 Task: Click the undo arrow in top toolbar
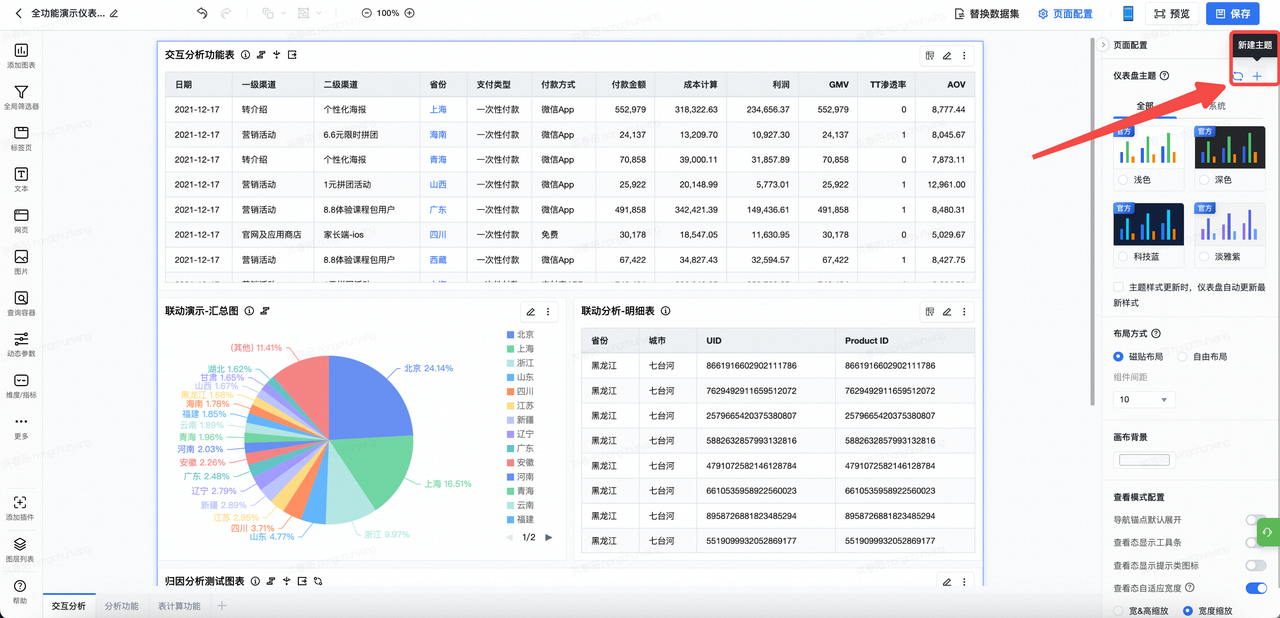[203, 13]
